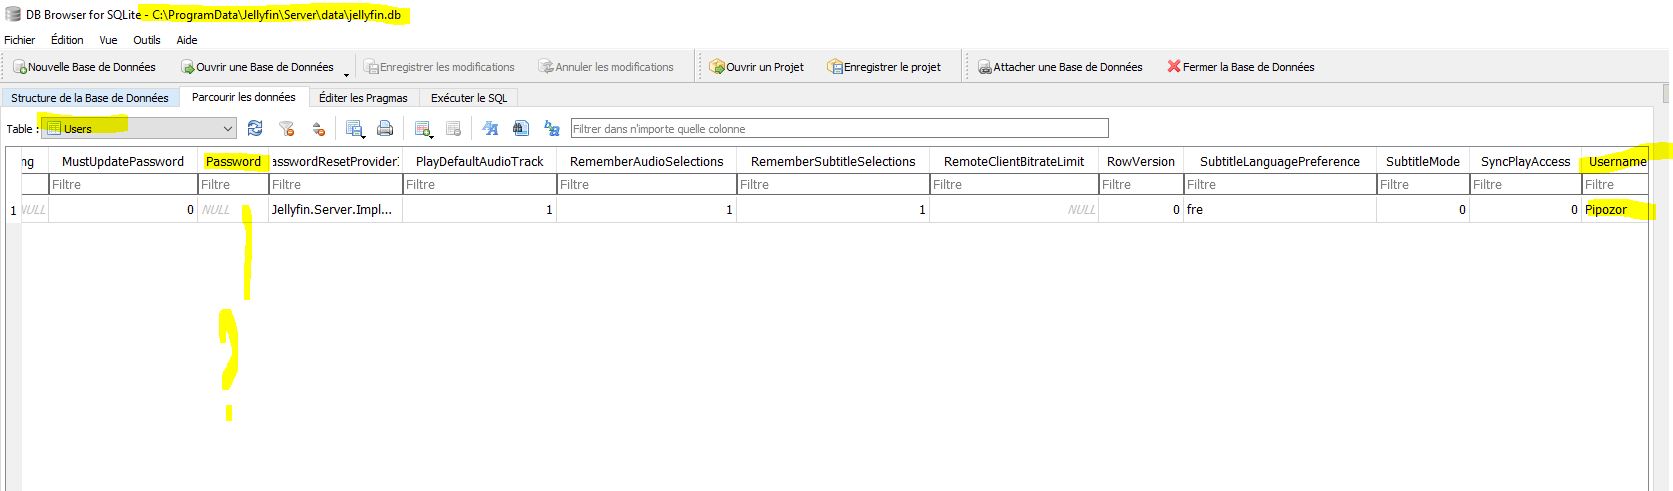Image resolution: width=1673 pixels, height=491 pixels.
Task: Open the Outils menu
Action: pos(147,40)
